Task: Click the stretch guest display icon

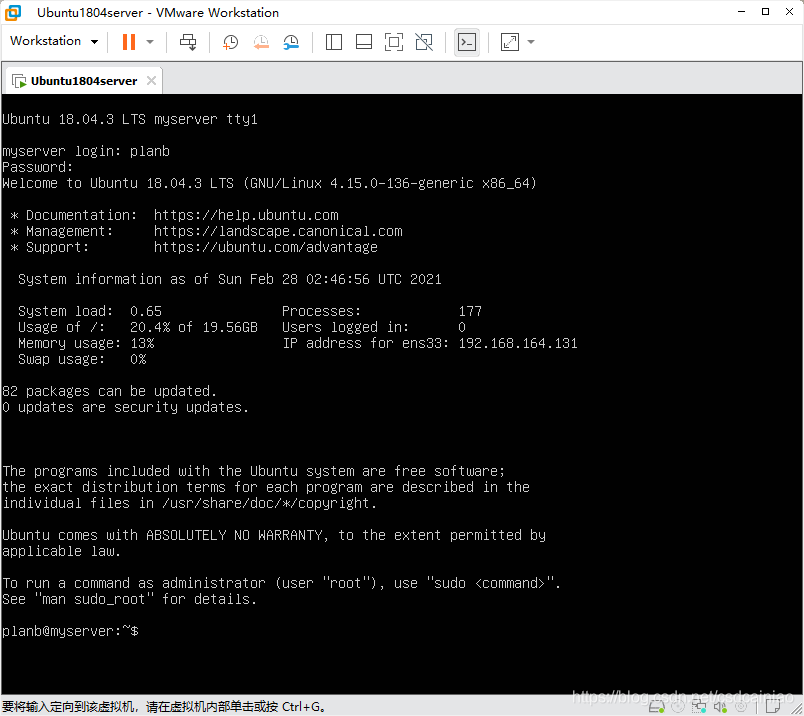Action: 510,42
